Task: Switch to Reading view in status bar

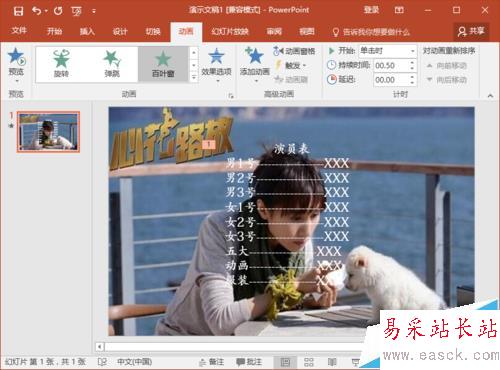Action: pyautogui.click(x=332, y=362)
